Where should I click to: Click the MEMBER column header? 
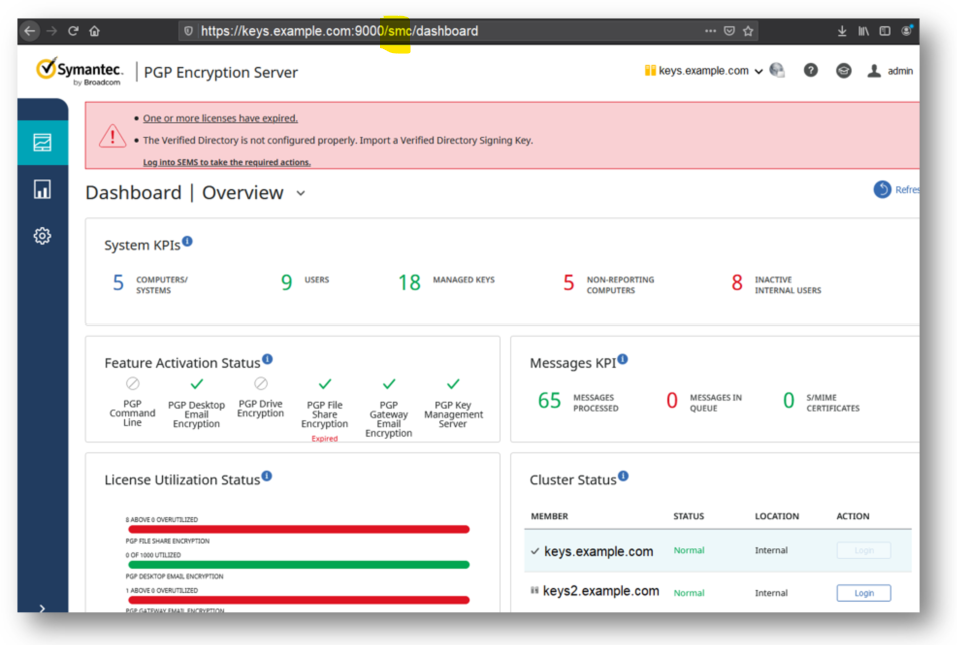549,516
